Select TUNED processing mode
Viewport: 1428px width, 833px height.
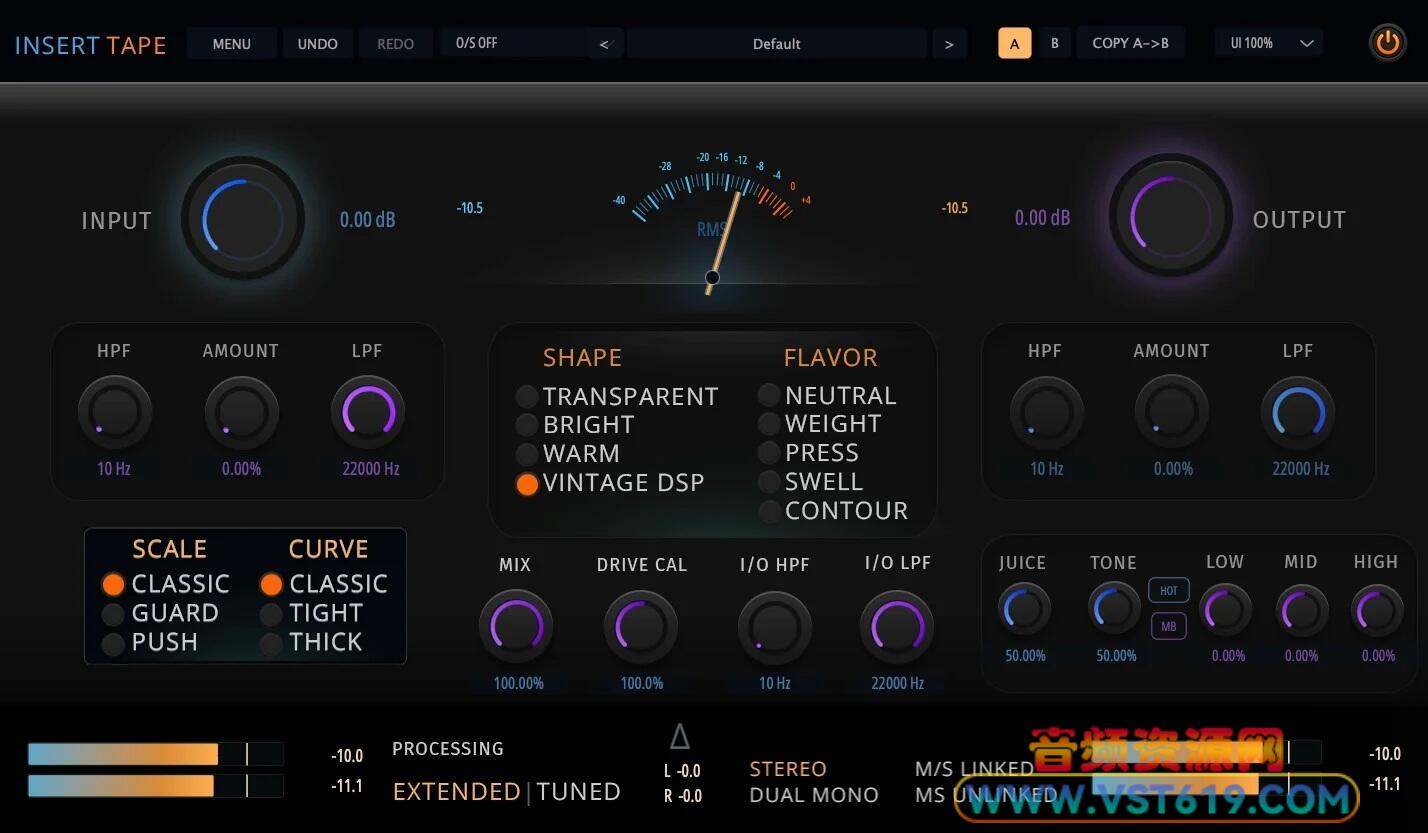coord(578,792)
